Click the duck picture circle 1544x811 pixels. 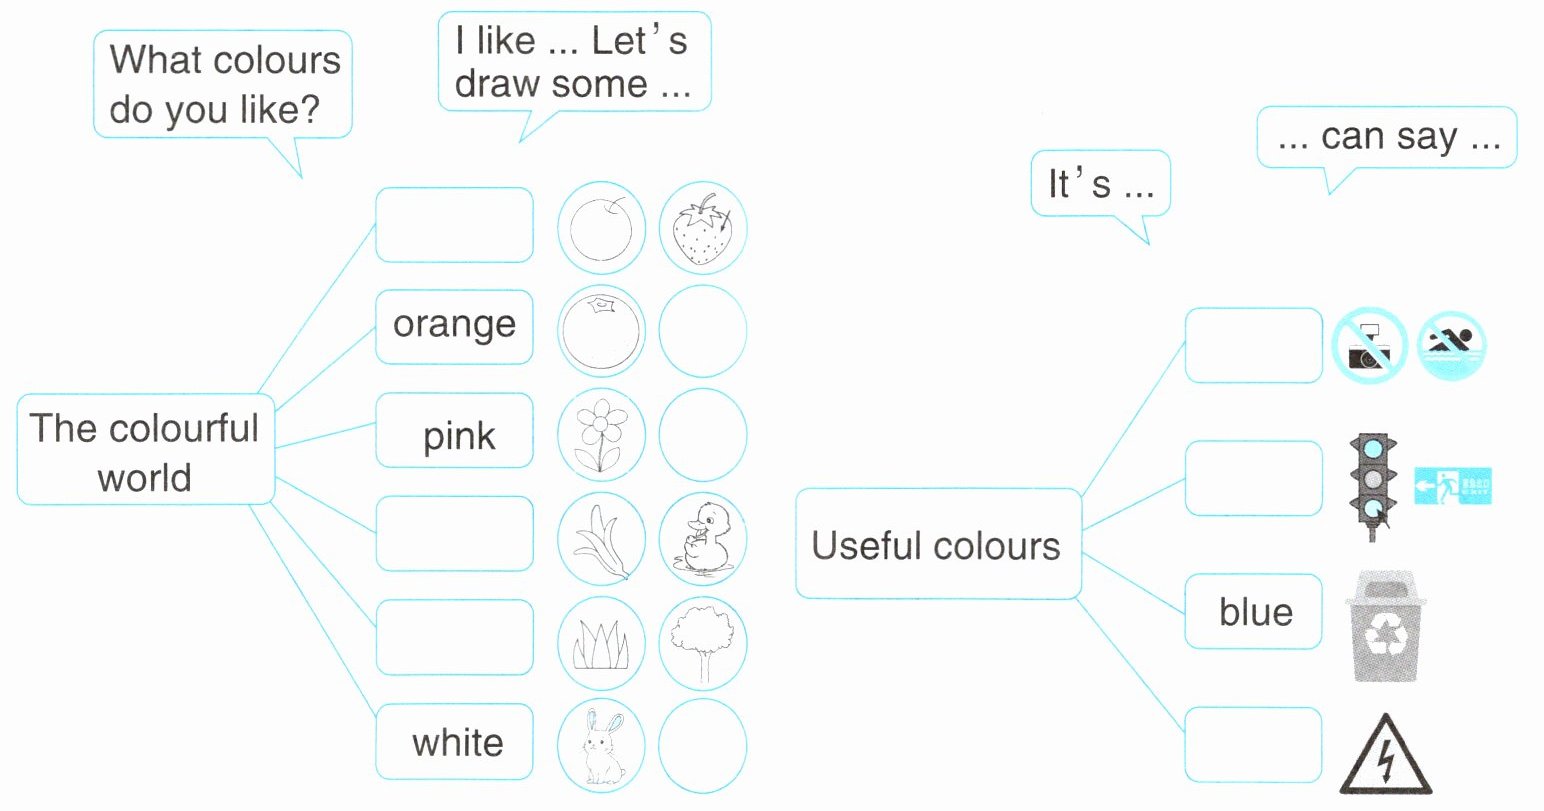click(703, 537)
